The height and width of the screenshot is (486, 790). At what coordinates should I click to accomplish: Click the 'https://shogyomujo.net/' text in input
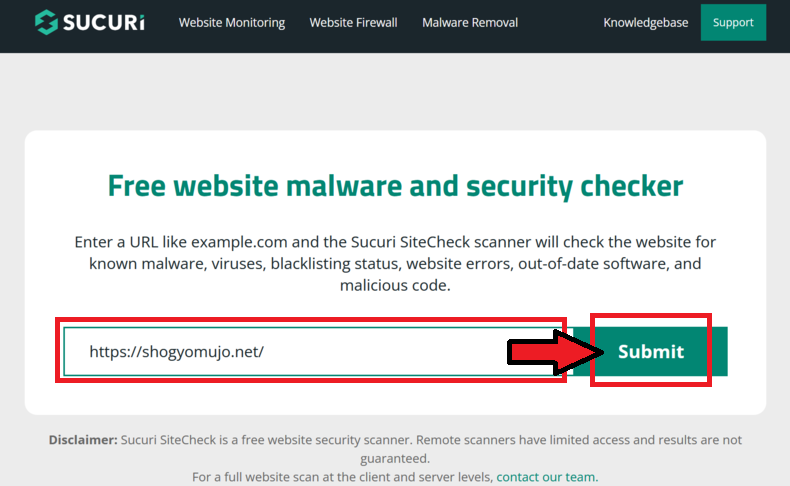[176, 352]
